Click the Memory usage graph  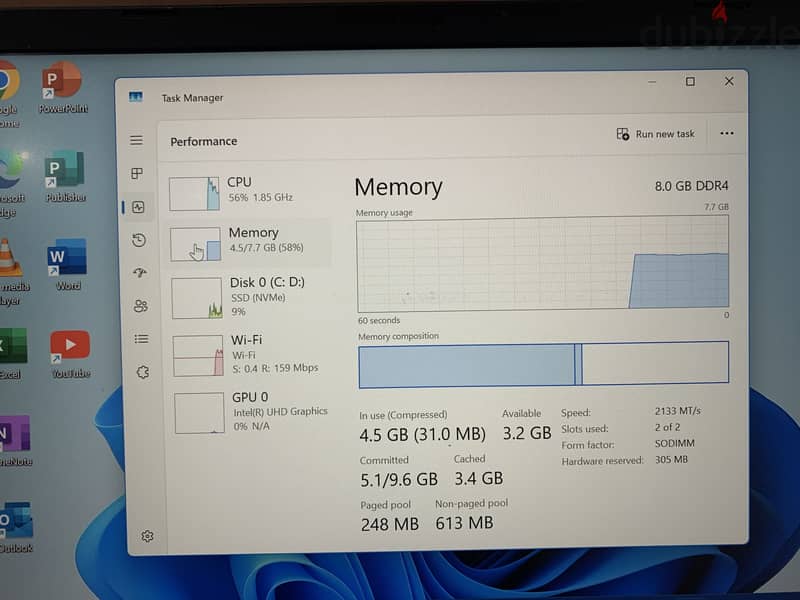click(543, 263)
